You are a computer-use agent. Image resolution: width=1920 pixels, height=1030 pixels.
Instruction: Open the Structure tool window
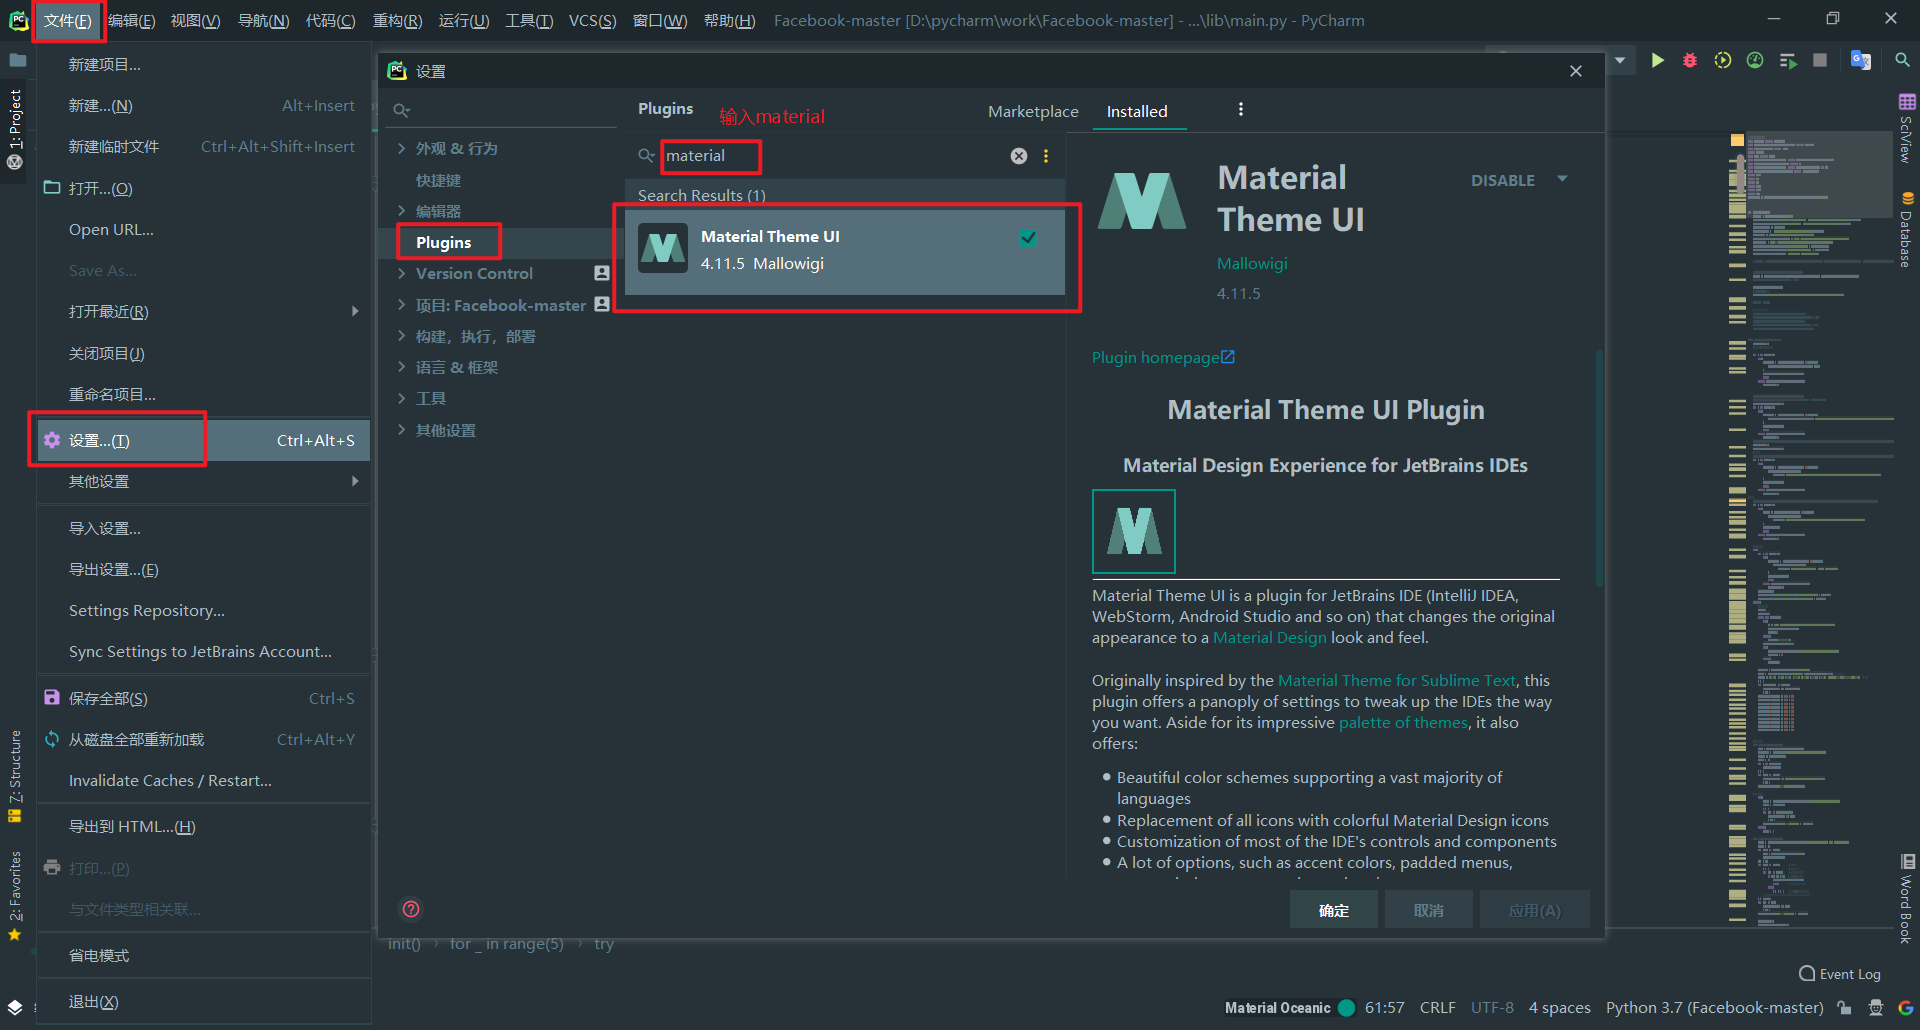point(15,776)
